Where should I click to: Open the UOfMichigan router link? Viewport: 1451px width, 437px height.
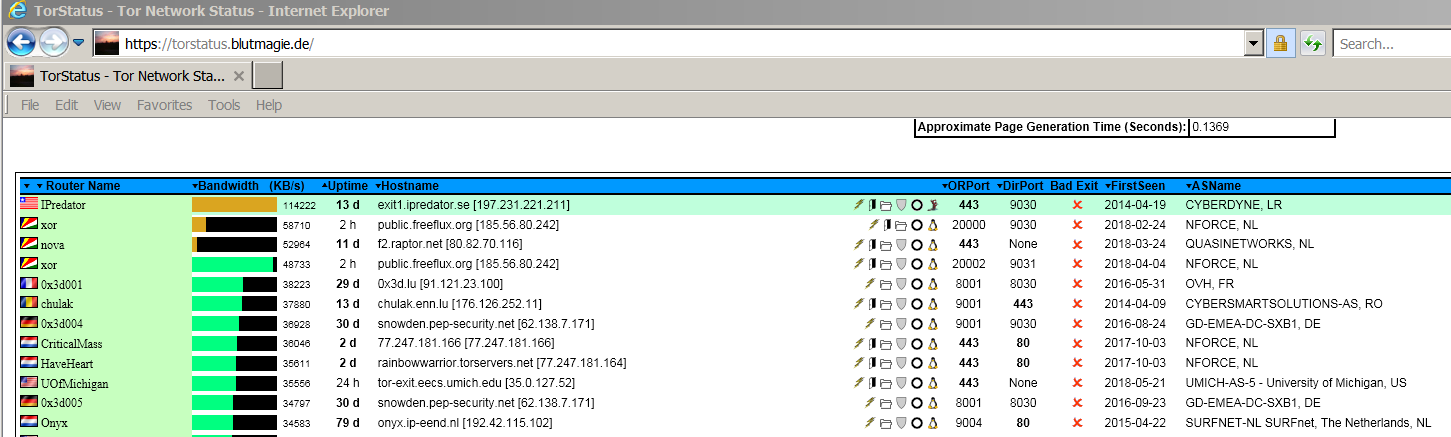point(74,383)
